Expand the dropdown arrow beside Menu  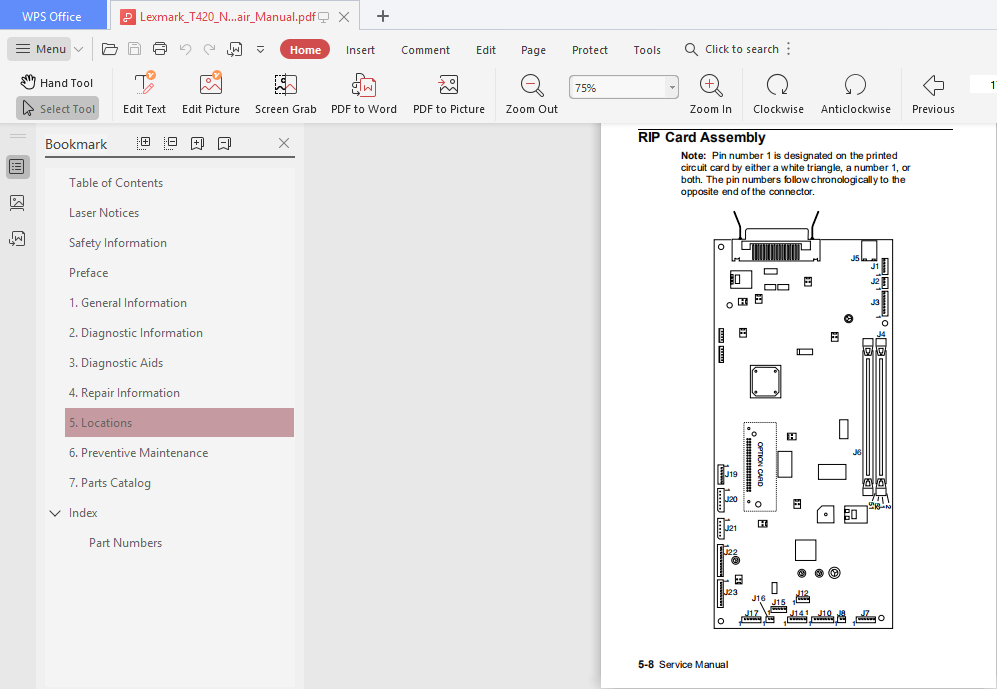[79, 49]
